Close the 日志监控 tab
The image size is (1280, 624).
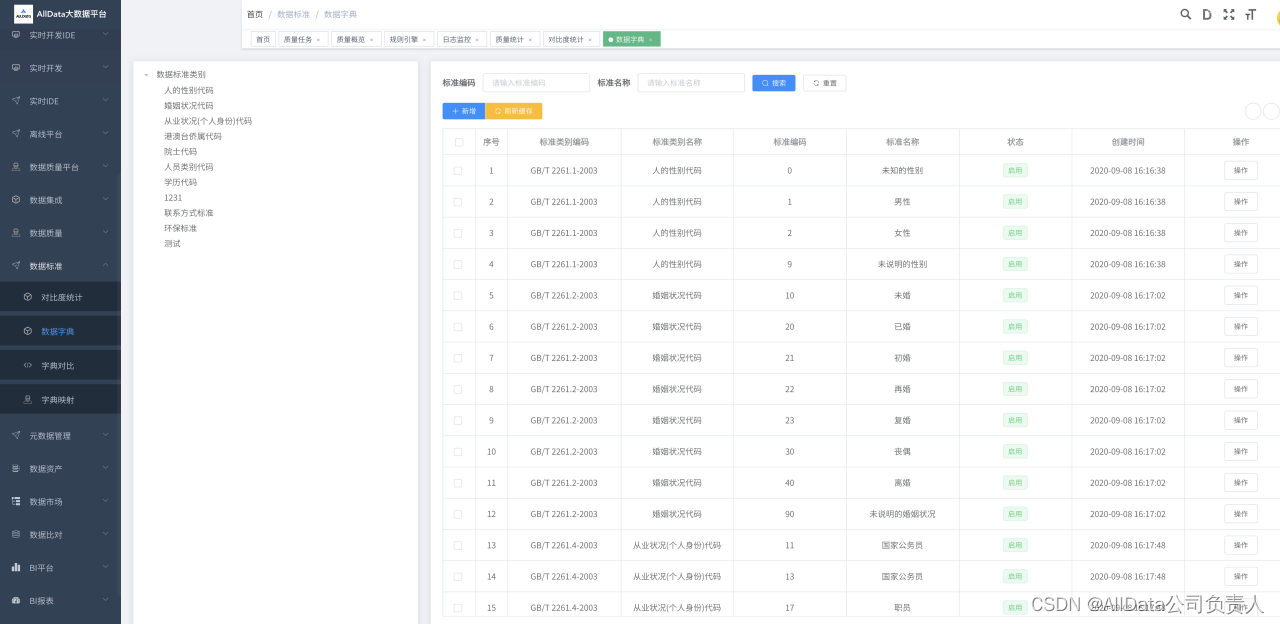(x=477, y=40)
